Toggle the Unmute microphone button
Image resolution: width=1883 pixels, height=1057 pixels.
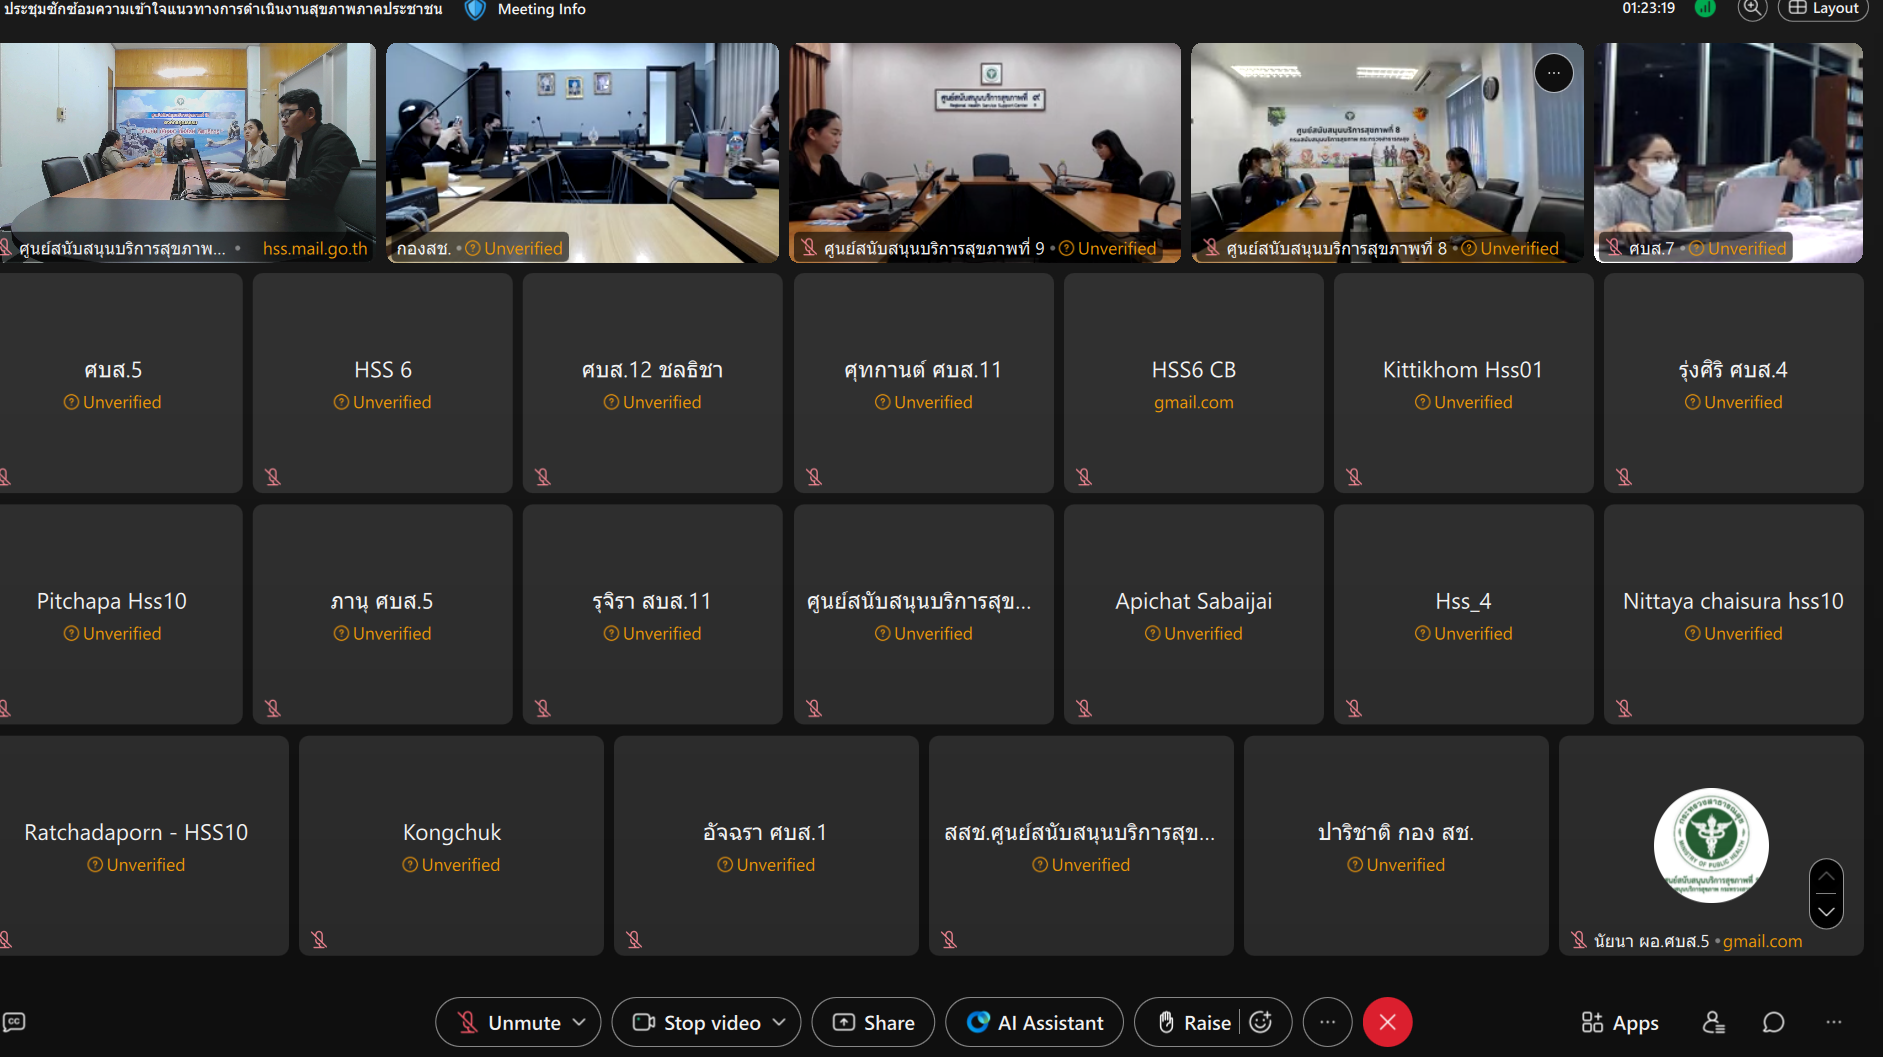pos(509,1022)
